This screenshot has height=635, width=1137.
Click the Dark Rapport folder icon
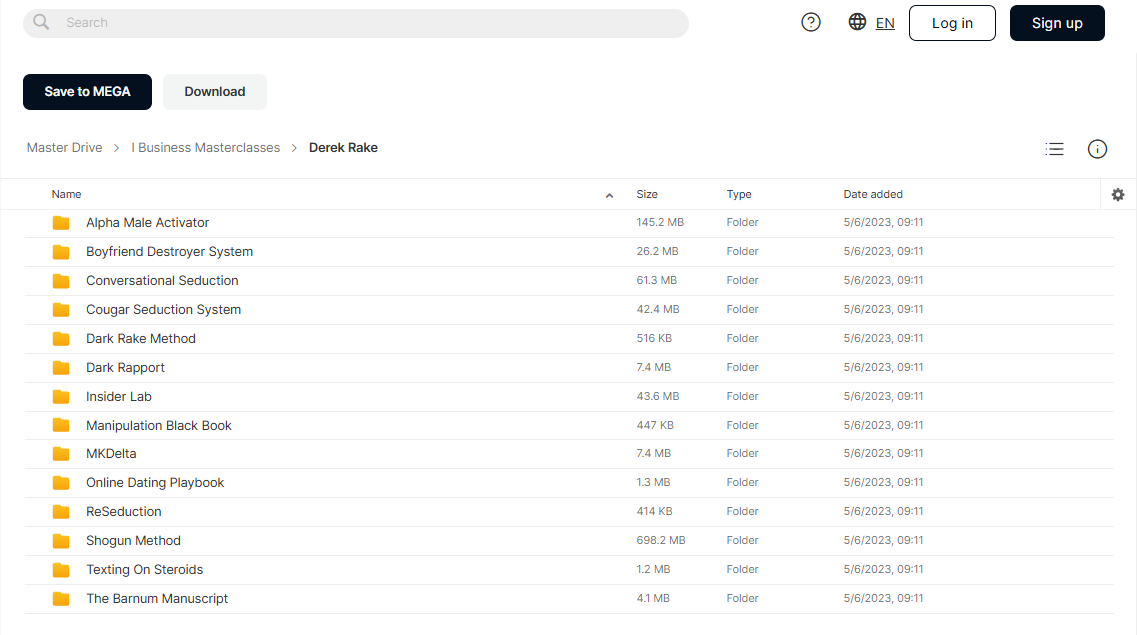61,368
